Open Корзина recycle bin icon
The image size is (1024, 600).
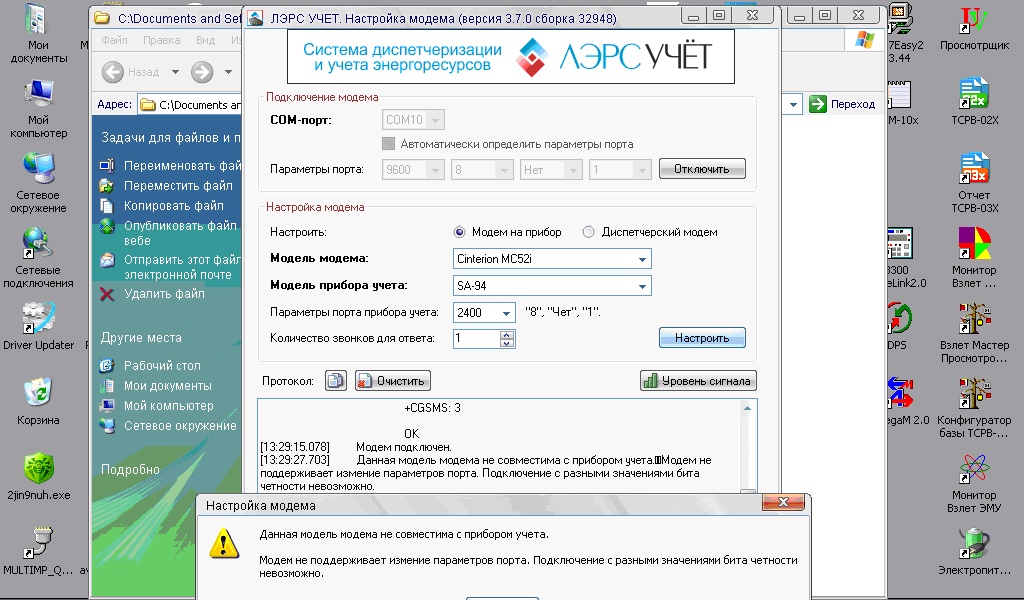click(38, 401)
